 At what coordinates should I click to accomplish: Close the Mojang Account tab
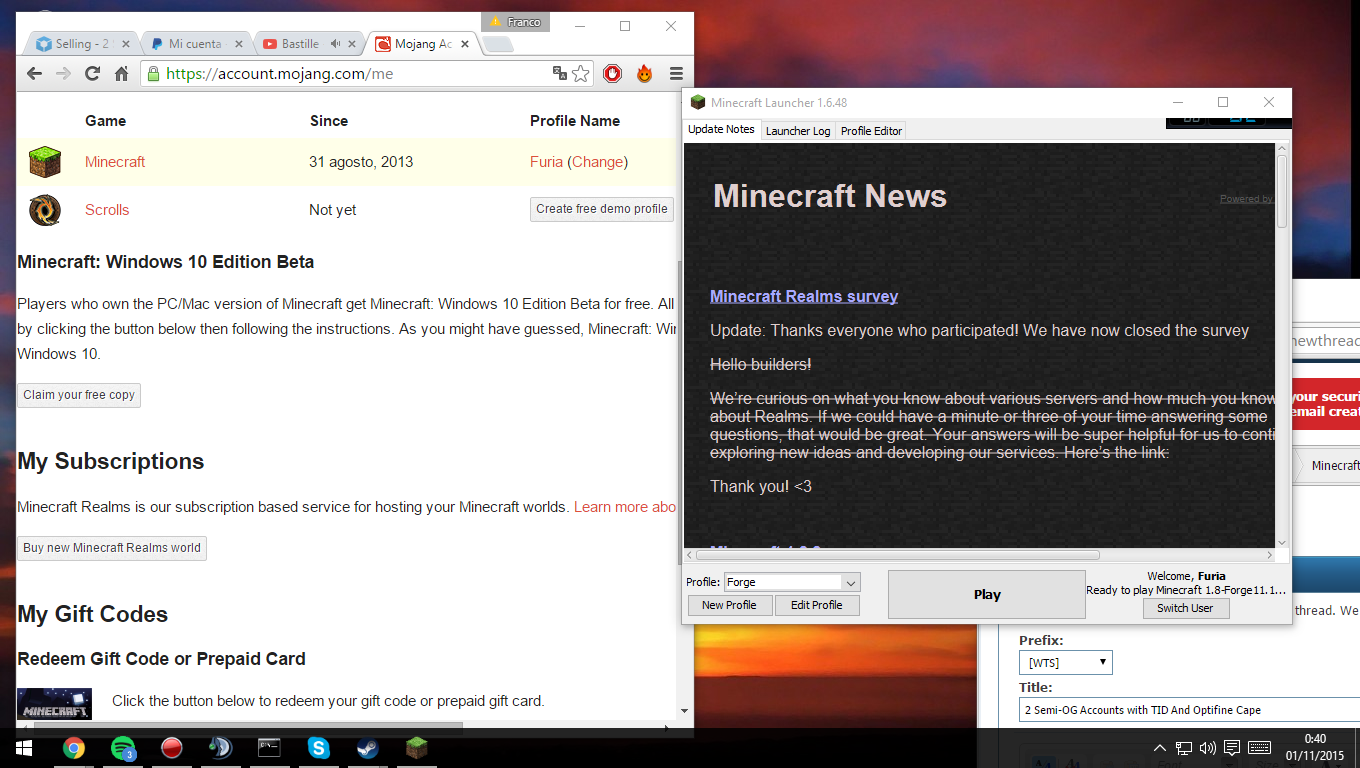coord(464,44)
